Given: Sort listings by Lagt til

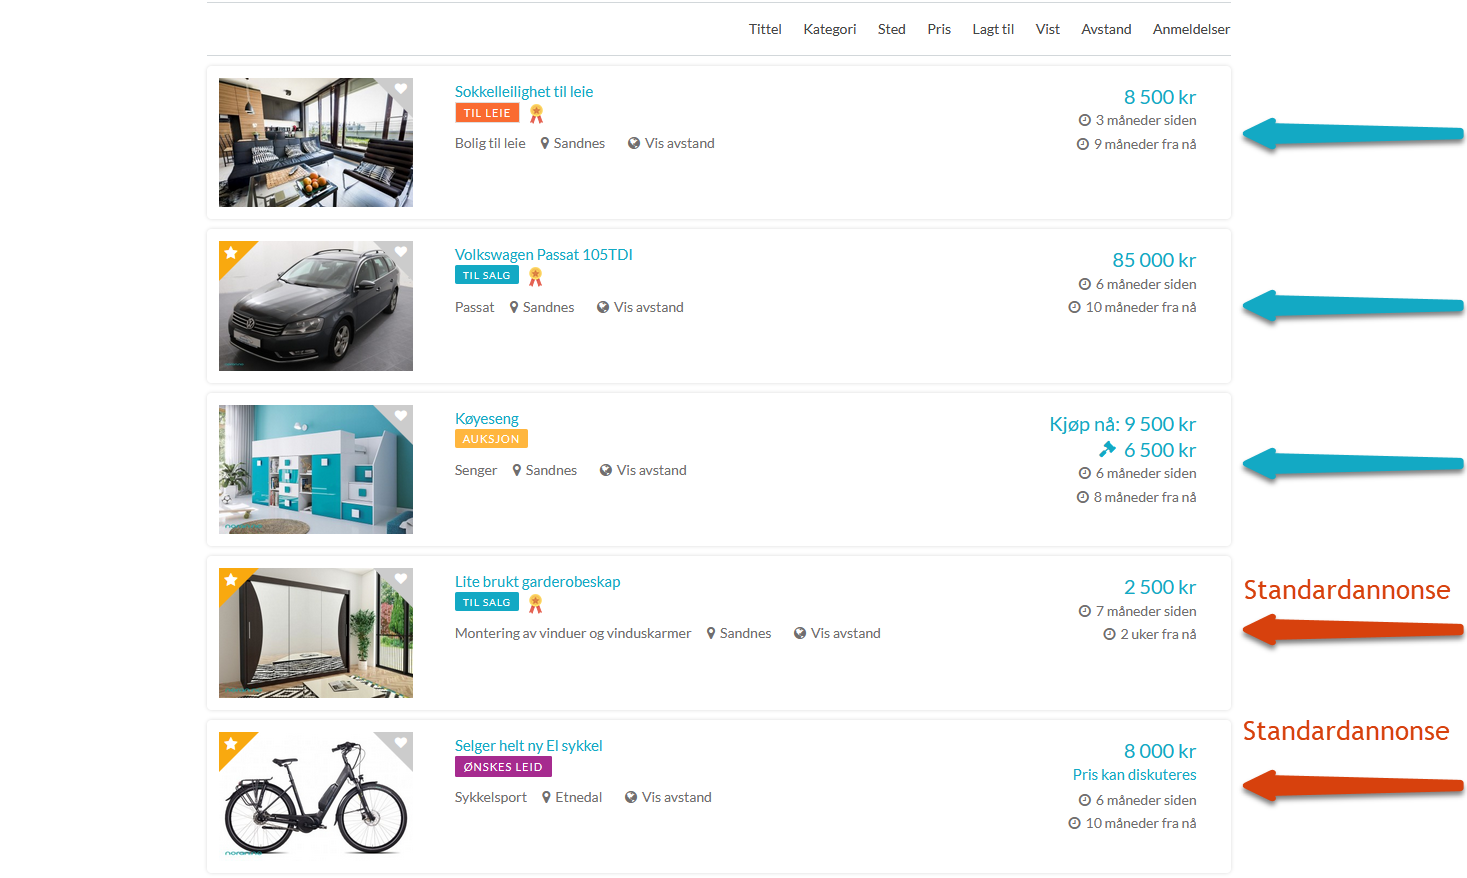Looking at the screenshot, I should coord(993,29).
